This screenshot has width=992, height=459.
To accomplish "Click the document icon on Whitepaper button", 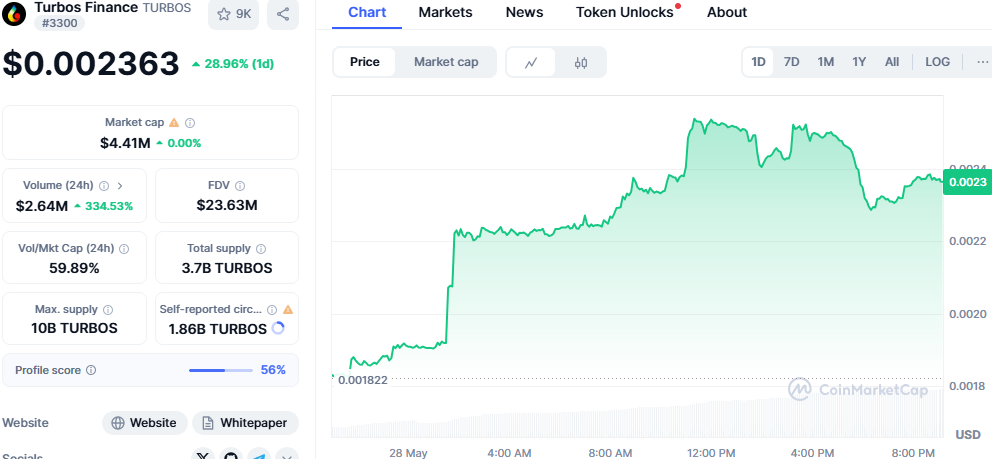I will (208, 423).
